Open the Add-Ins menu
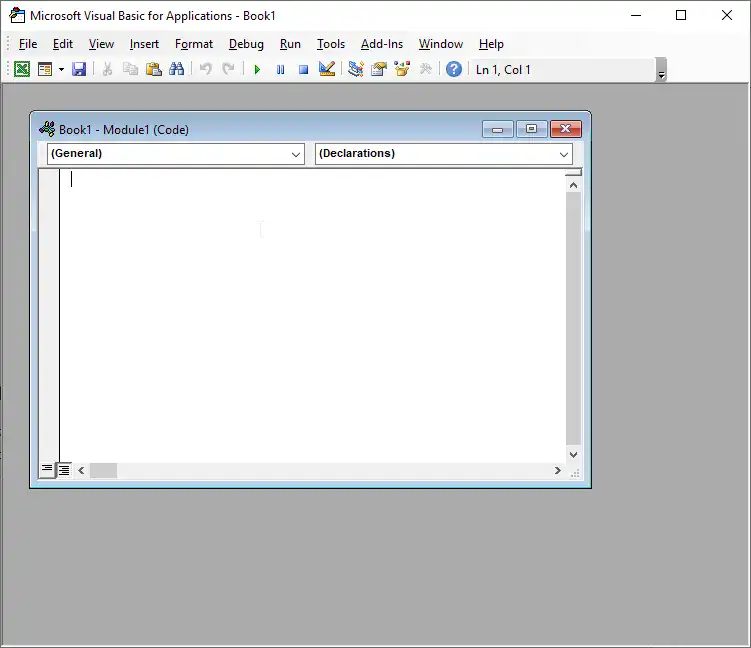The height and width of the screenshot is (648, 751). tap(382, 44)
